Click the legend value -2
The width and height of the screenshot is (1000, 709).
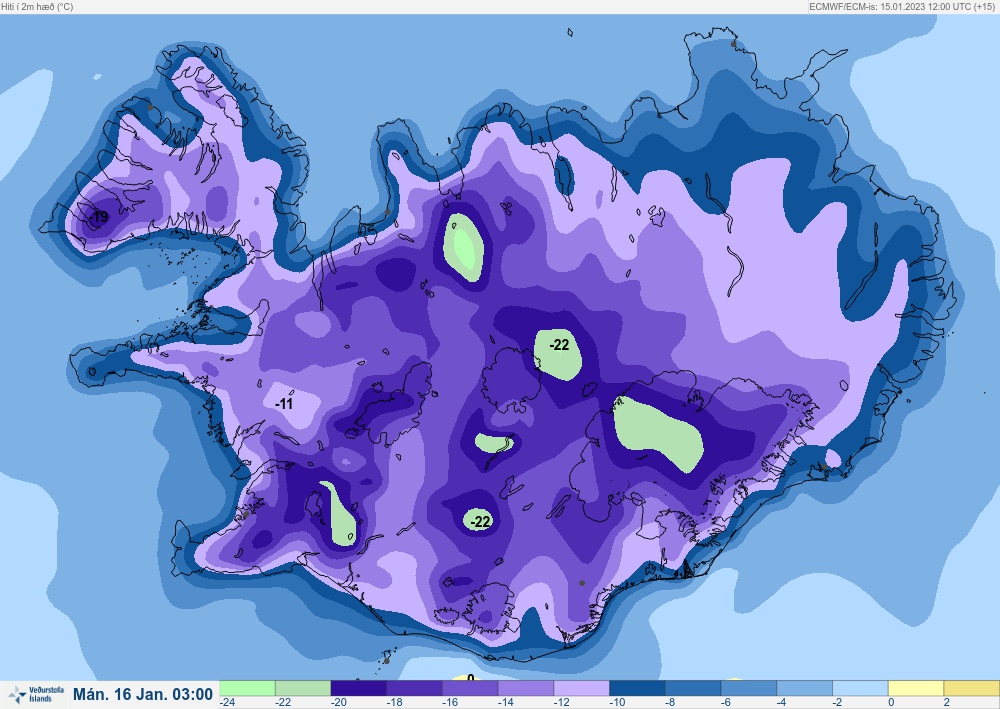[x=837, y=702]
